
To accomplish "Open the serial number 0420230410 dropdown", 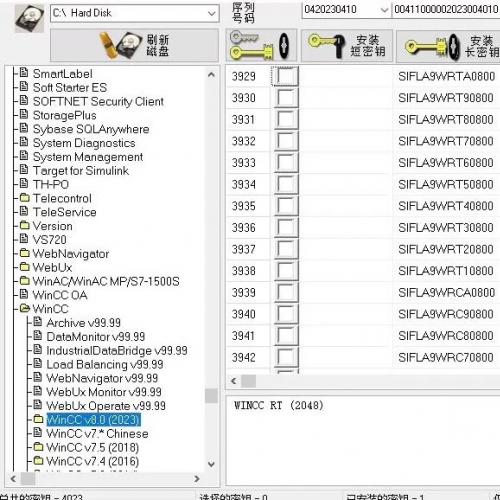I will [384, 10].
